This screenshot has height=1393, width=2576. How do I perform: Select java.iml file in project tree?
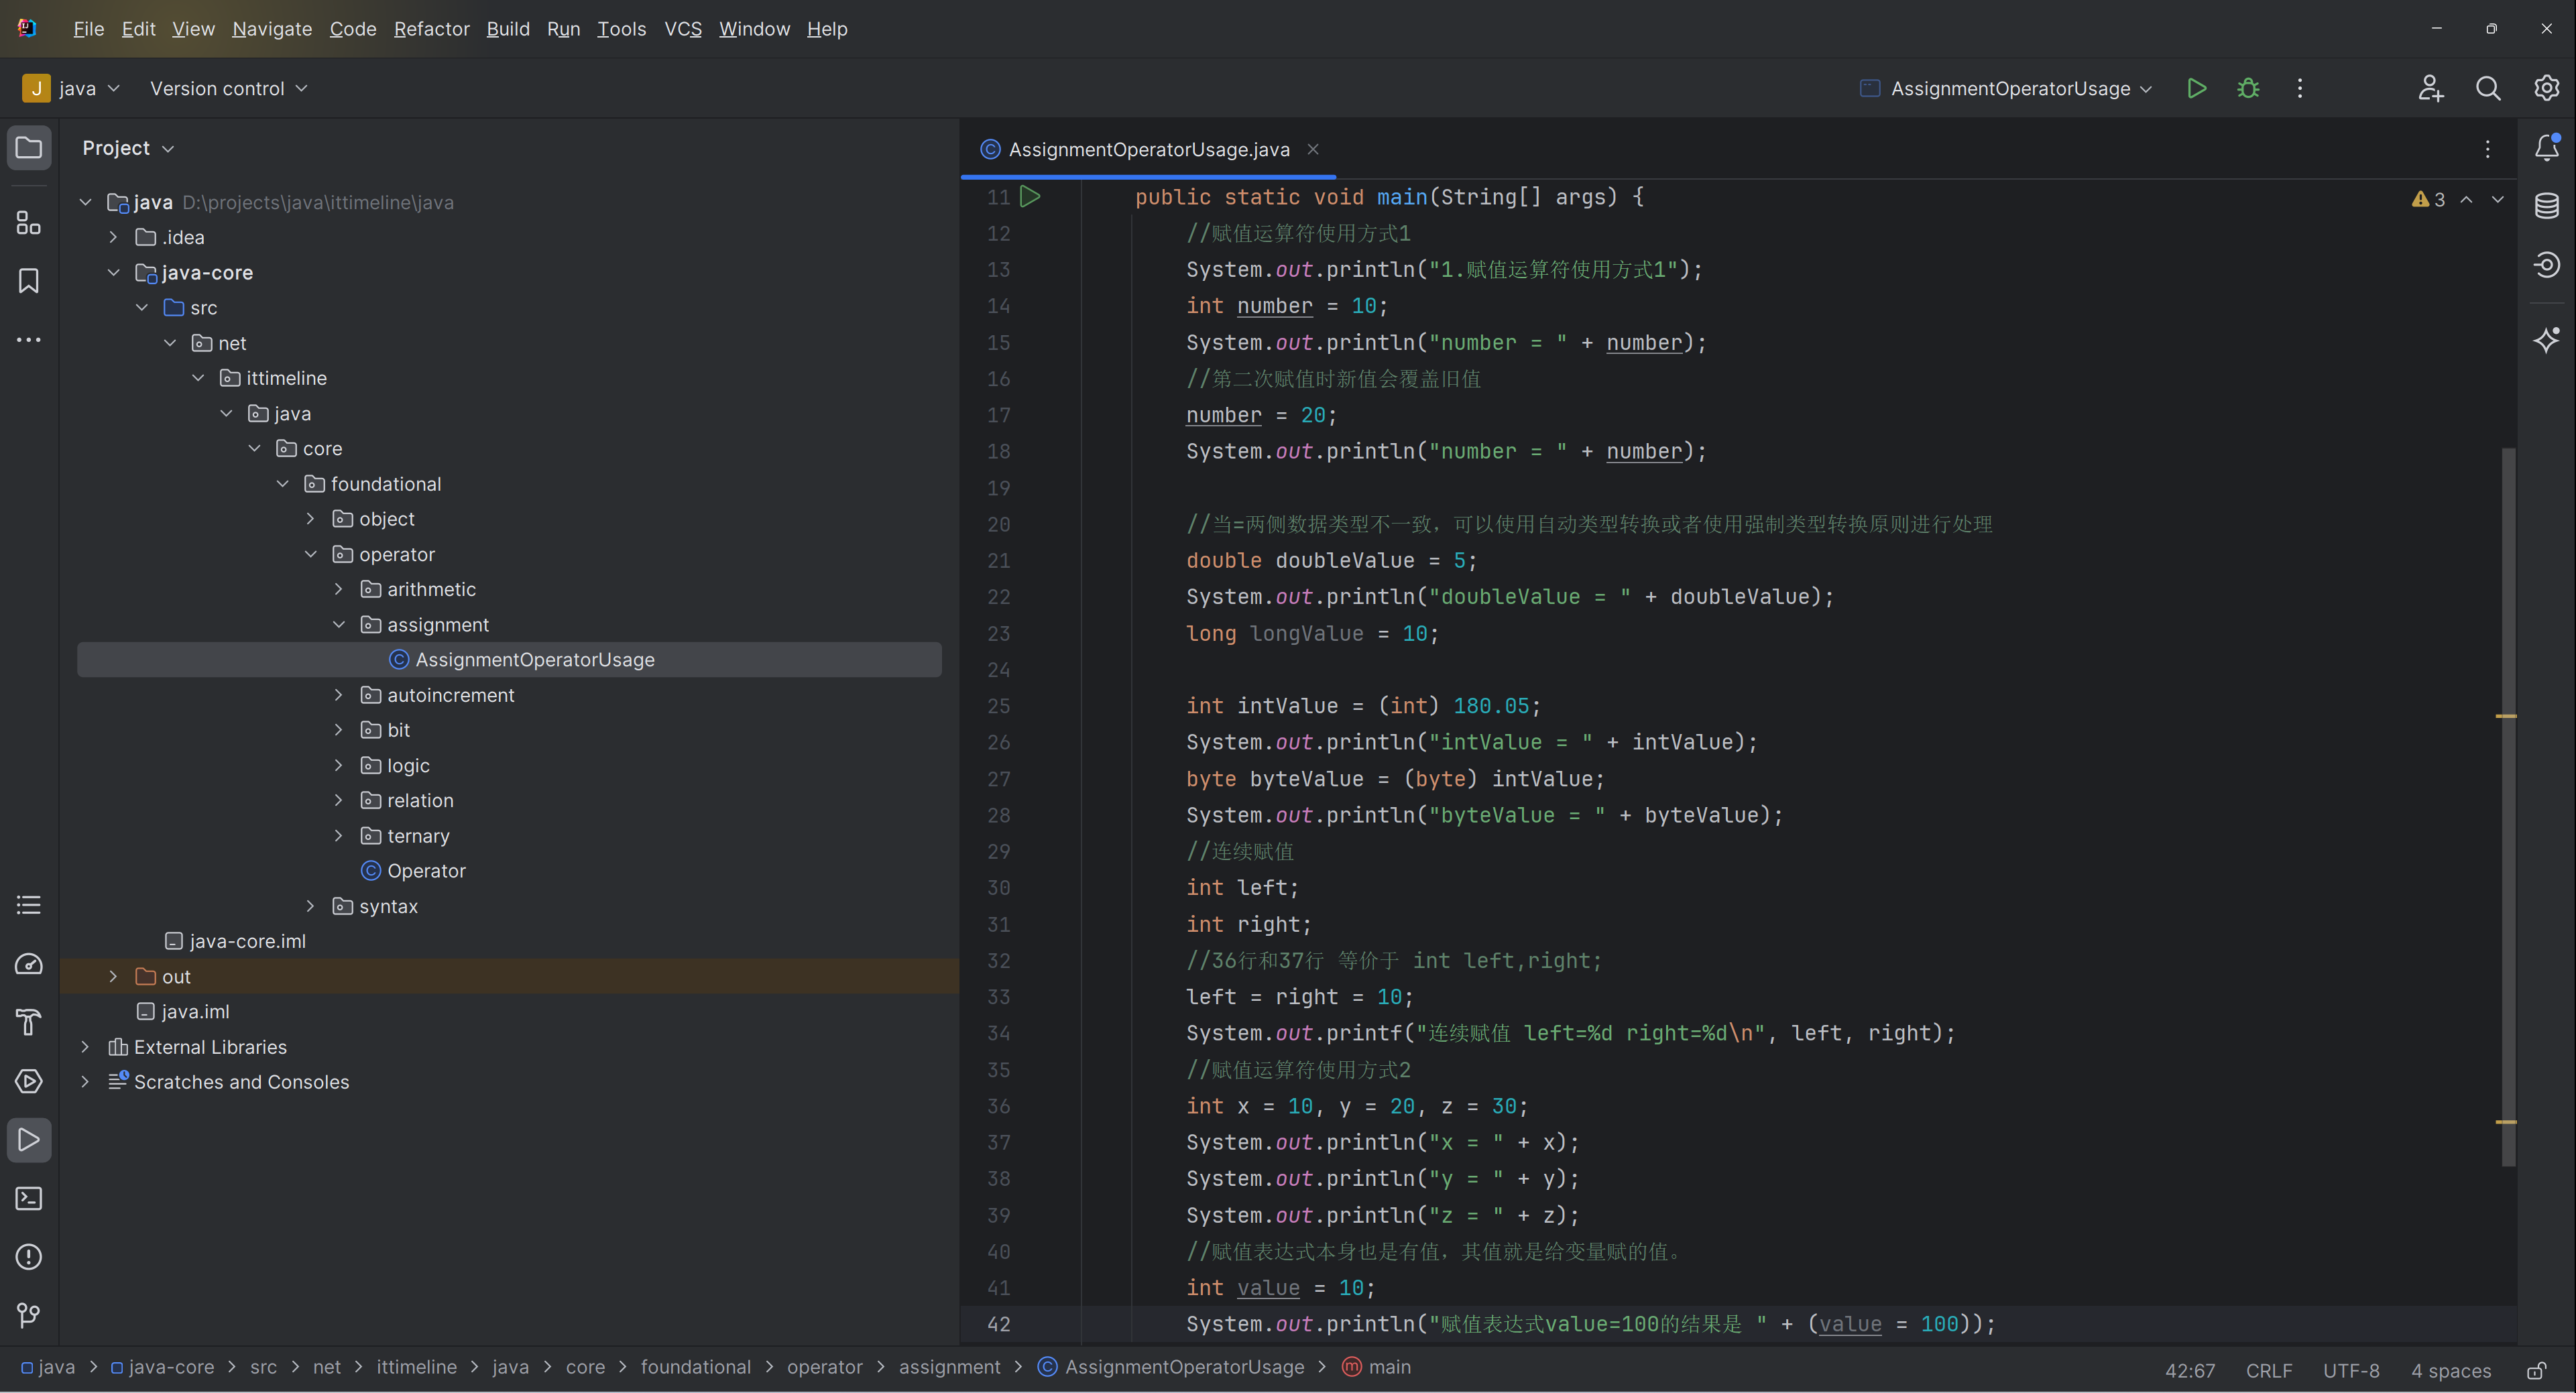pos(195,1011)
